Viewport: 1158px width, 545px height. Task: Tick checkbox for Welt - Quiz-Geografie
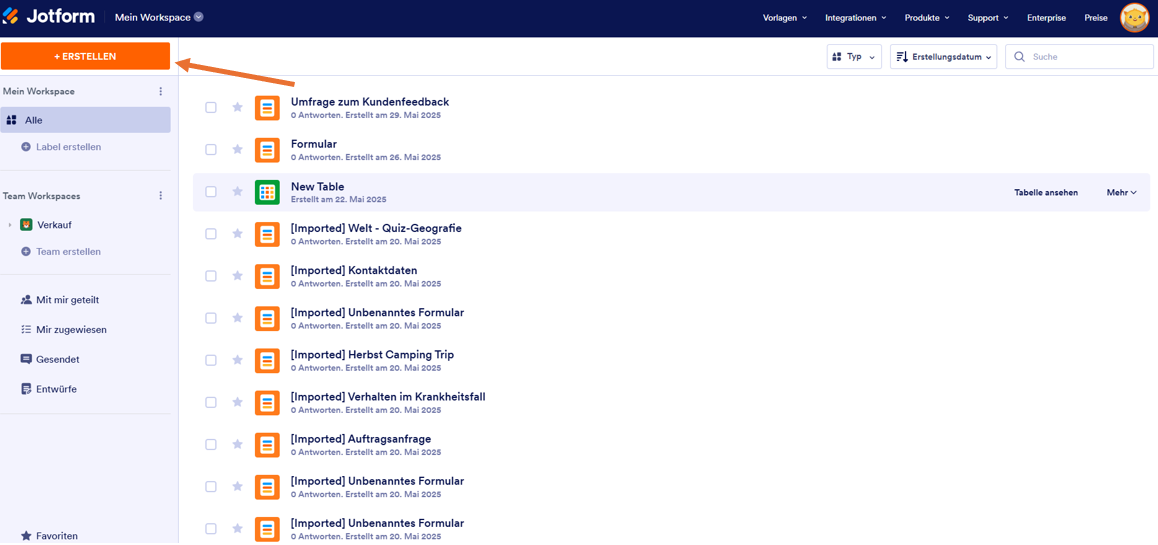click(211, 233)
